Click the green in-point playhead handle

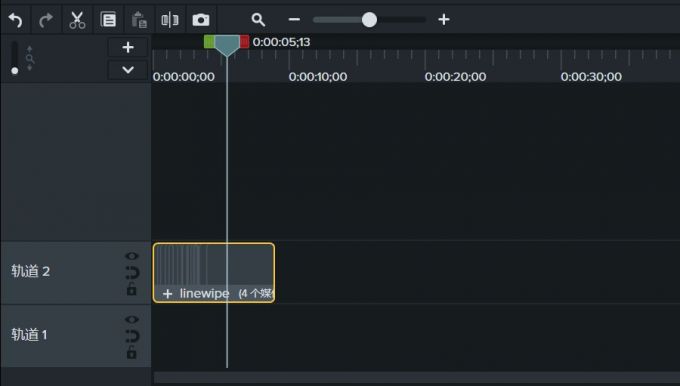tap(209, 42)
